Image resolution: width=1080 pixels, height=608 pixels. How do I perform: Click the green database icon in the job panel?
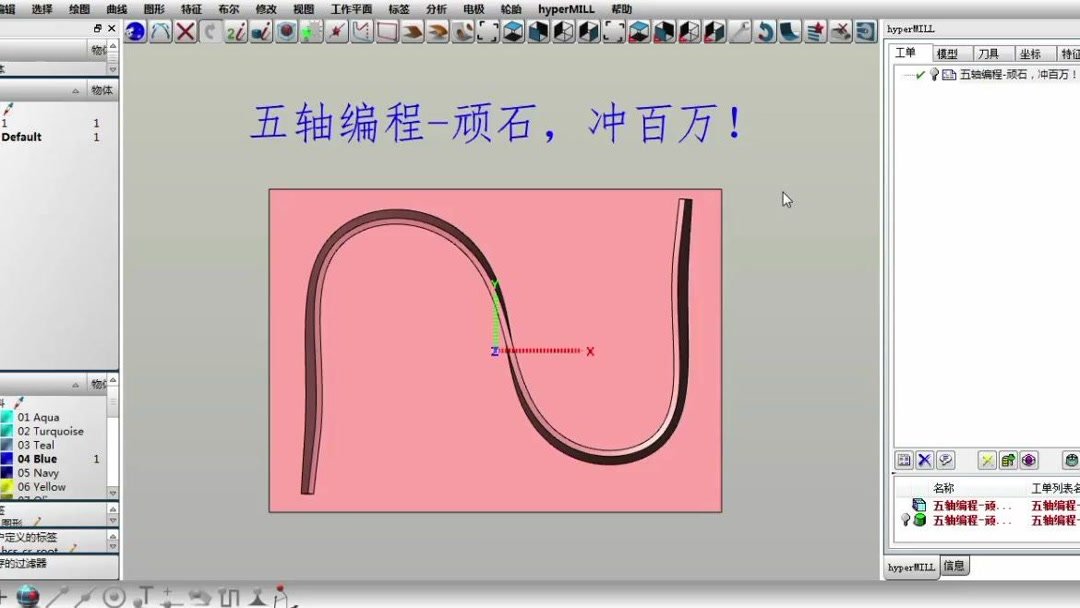click(920, 518)
